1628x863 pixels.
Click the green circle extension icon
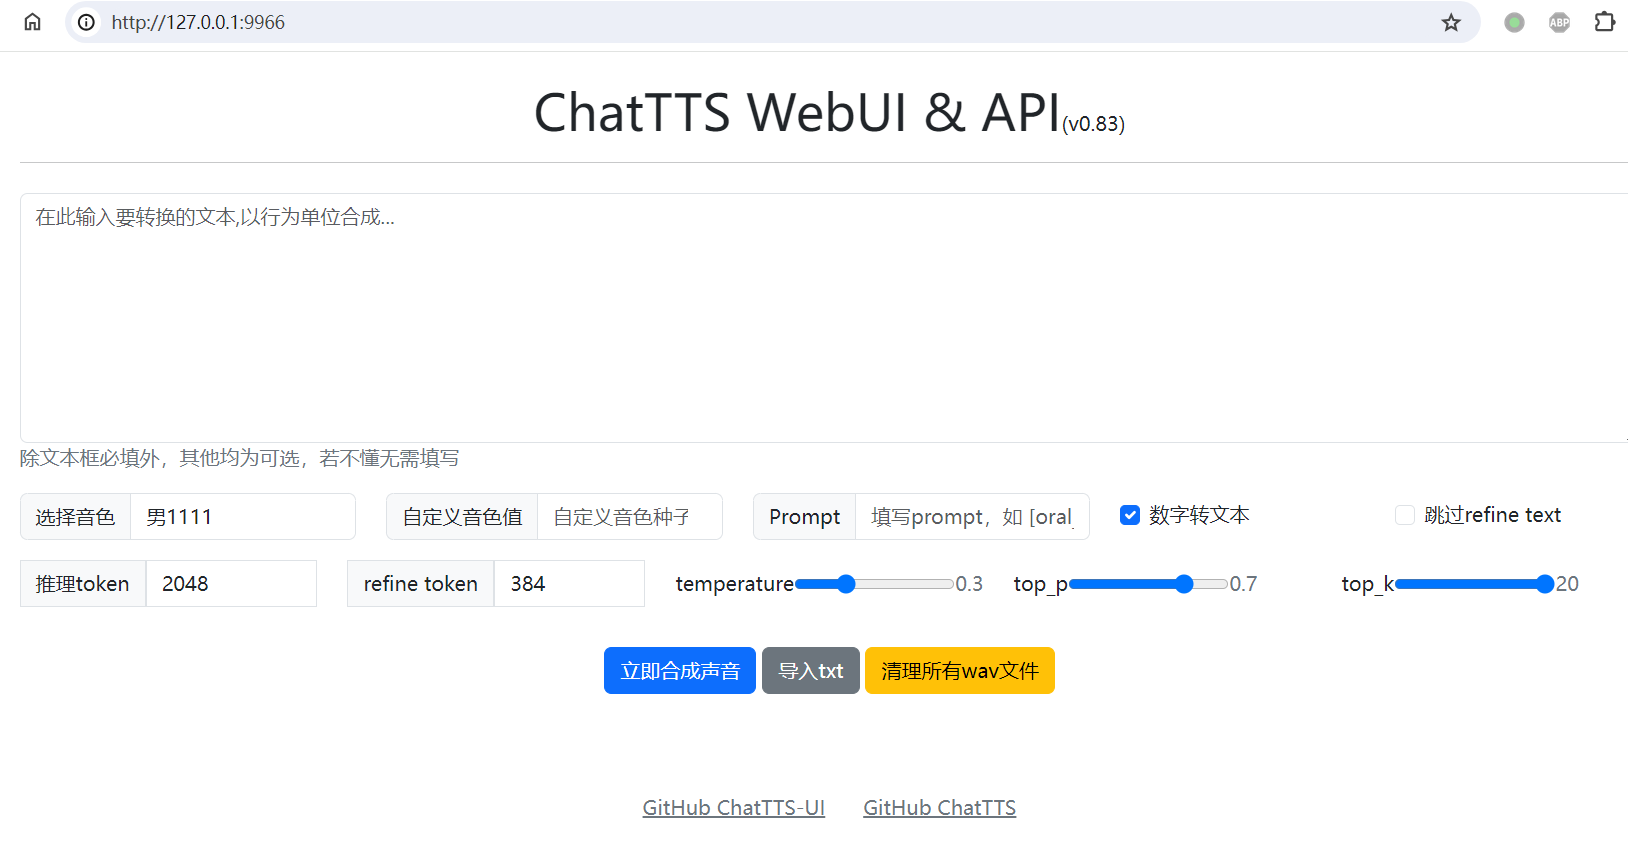tap(1514, 22)
